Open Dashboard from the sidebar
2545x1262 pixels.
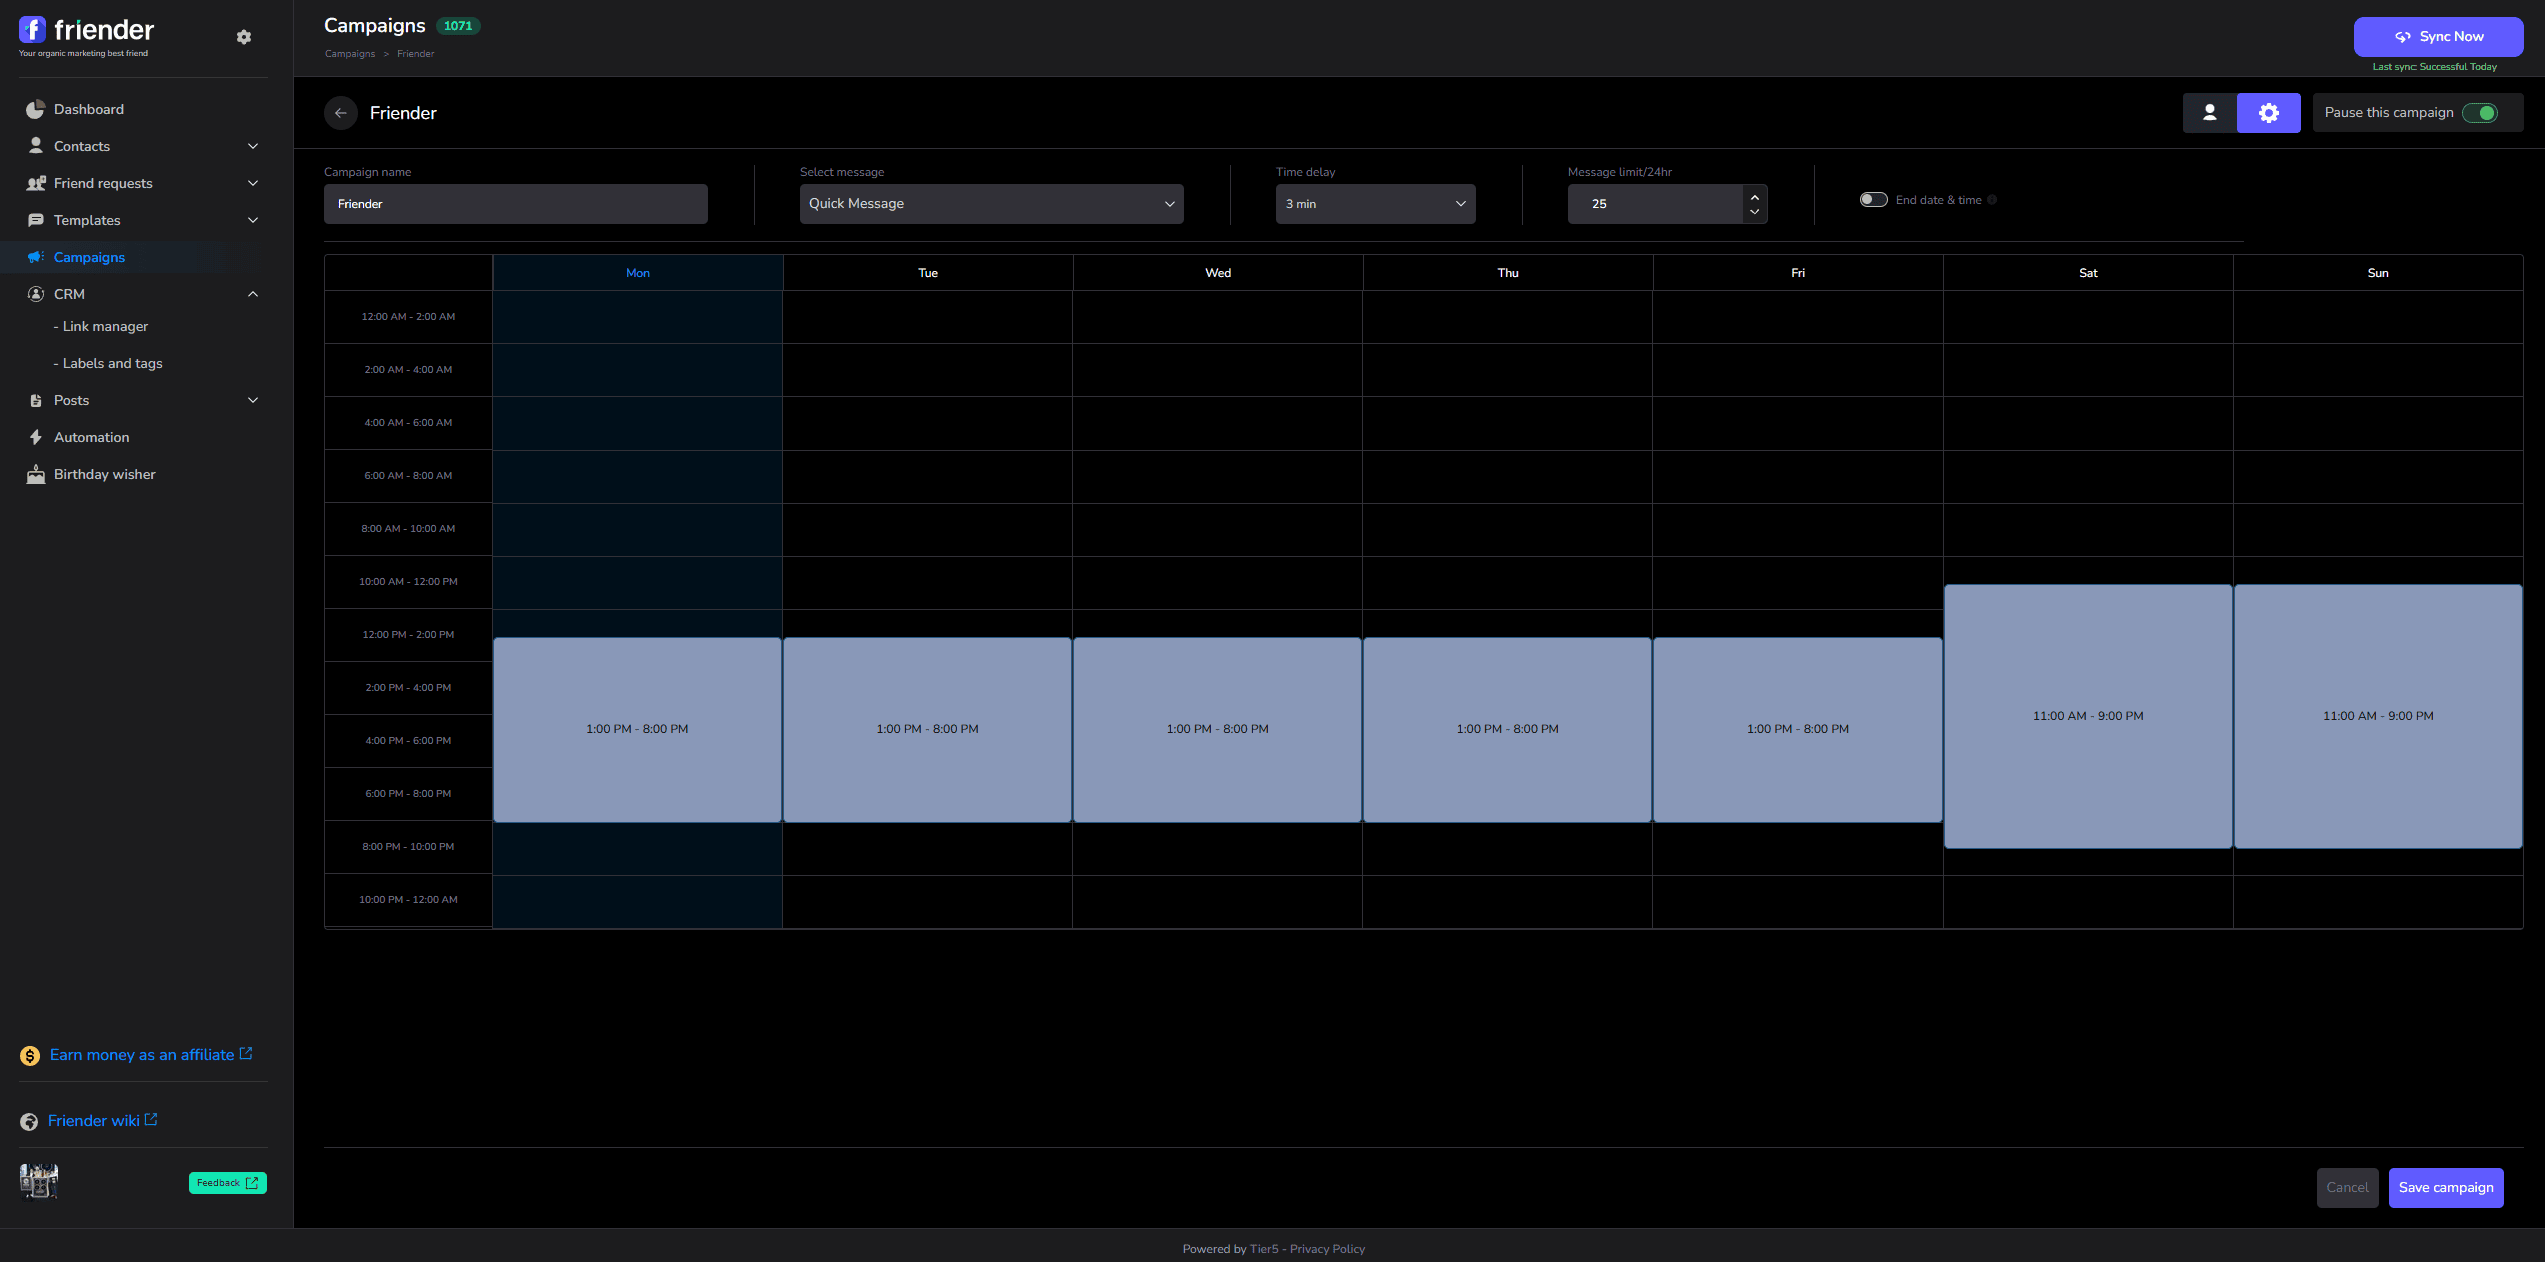click(x=89, y=109)
